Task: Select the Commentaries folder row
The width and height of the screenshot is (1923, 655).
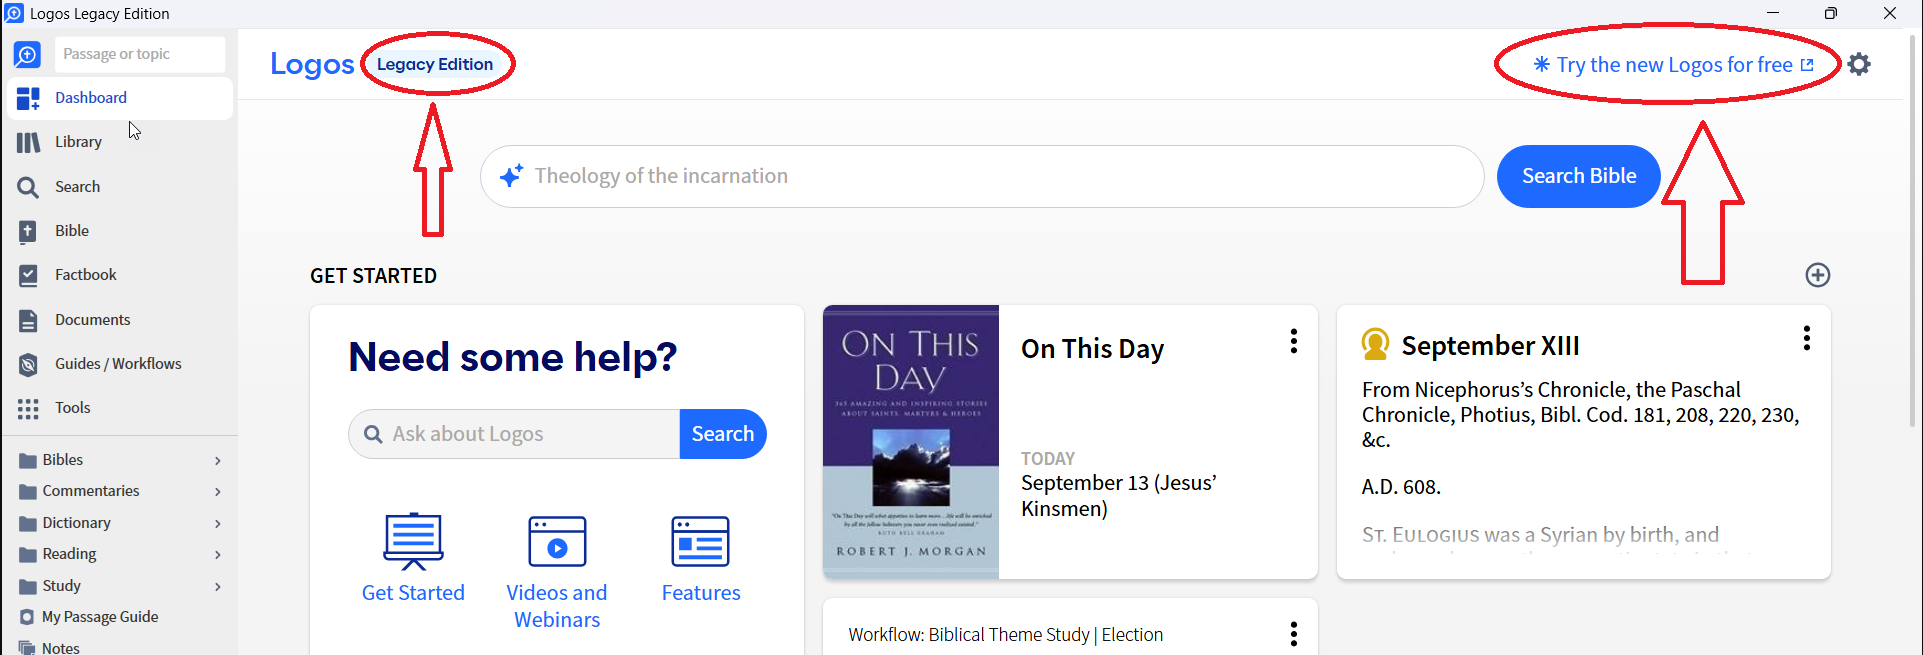Action: tap(120, 491)
